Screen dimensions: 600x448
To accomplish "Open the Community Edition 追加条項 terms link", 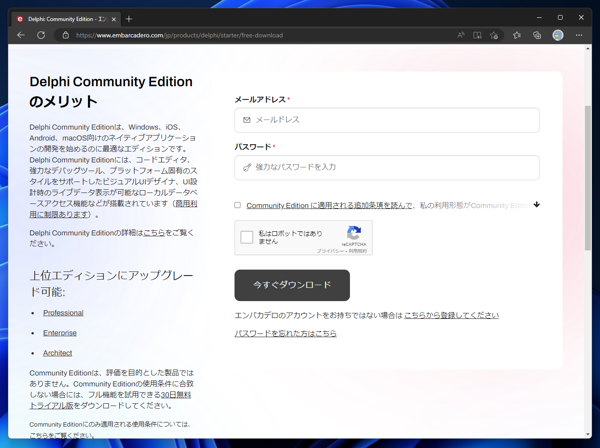I will pos(329,205).
